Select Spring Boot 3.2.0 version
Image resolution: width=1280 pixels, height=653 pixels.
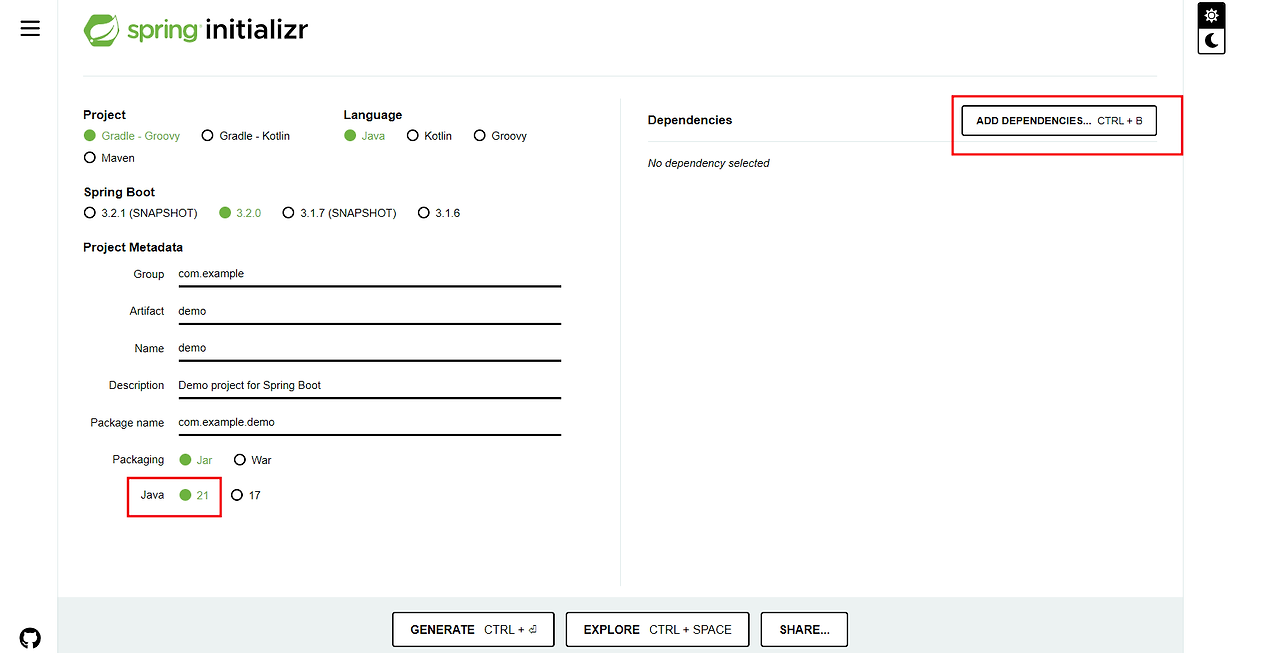(x=240, y=213)
